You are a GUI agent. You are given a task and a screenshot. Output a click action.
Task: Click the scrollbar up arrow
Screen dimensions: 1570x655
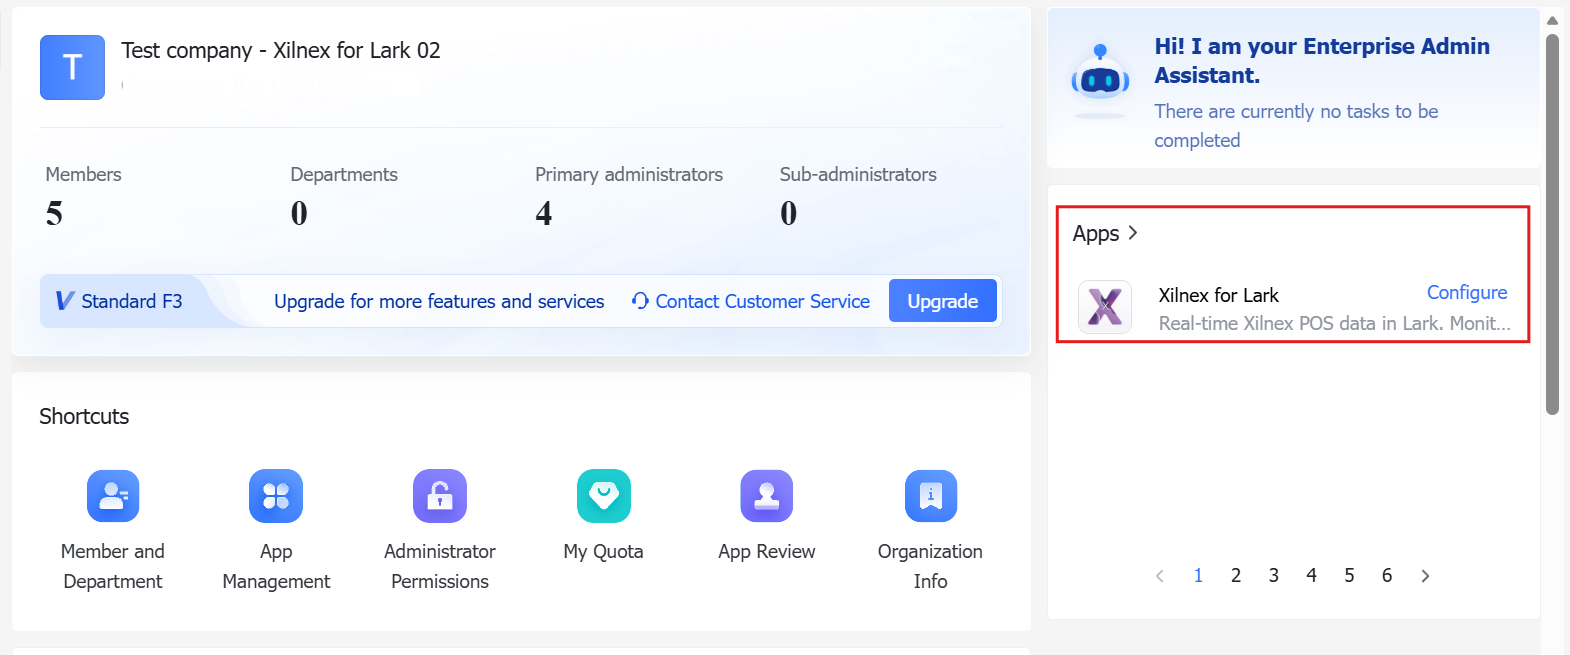(1552, 20)
